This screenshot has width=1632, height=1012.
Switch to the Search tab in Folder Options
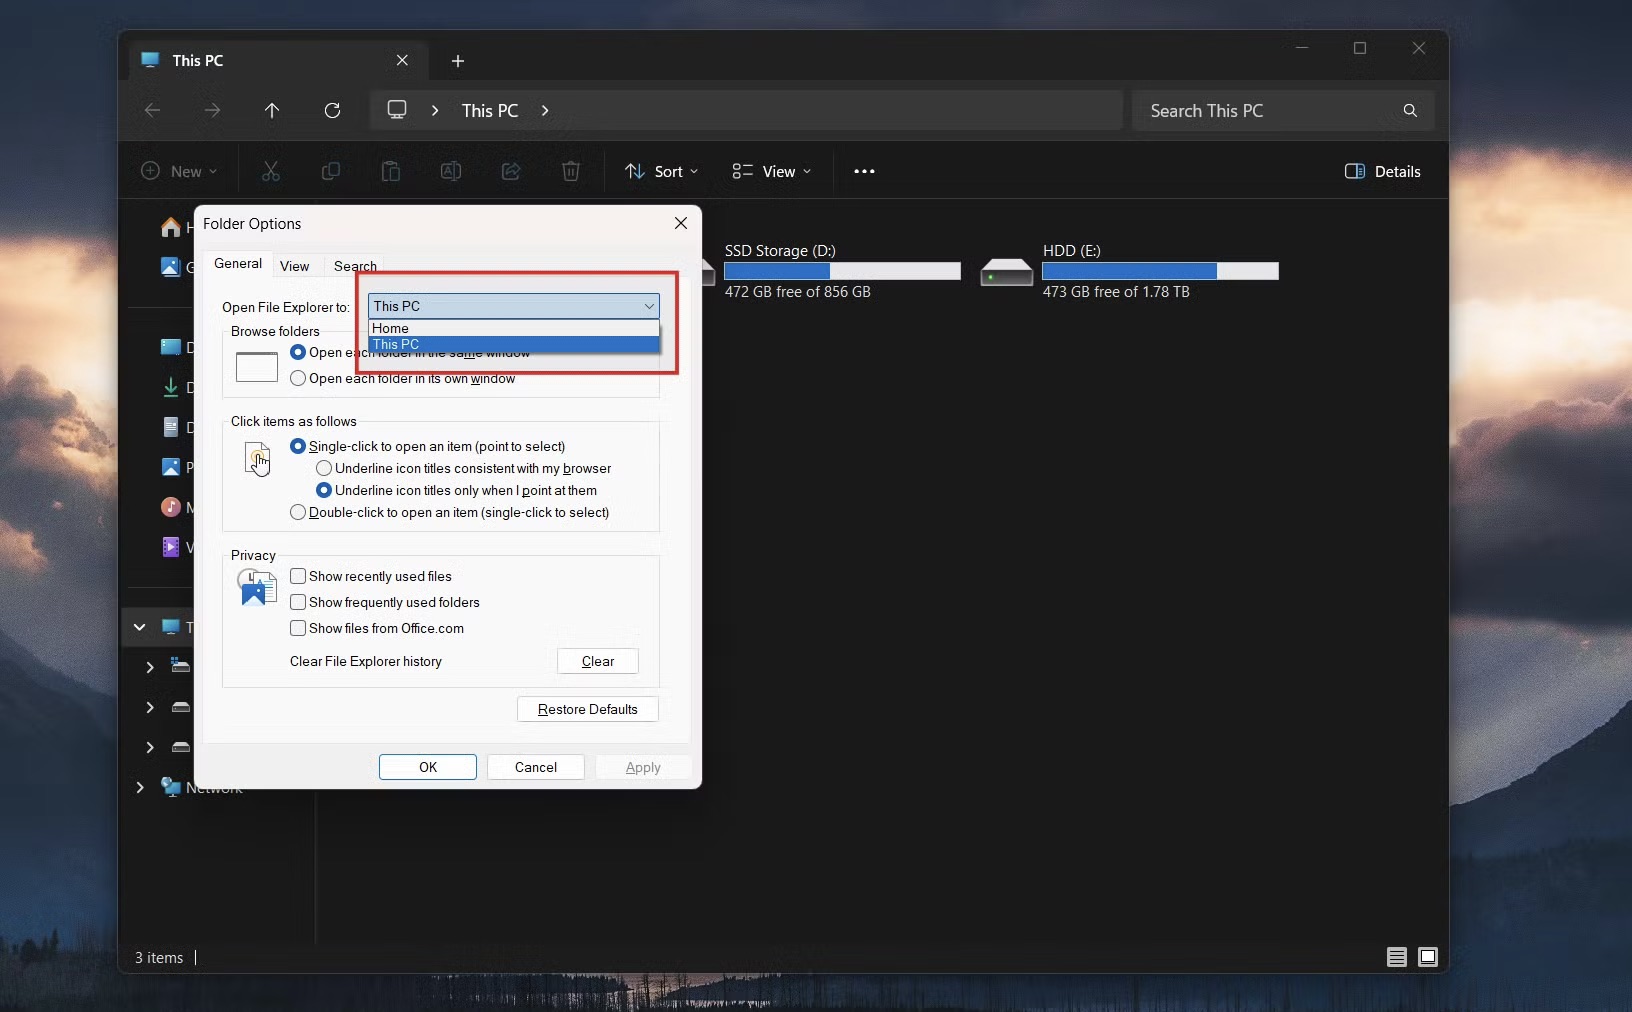(x=353, y=266)
